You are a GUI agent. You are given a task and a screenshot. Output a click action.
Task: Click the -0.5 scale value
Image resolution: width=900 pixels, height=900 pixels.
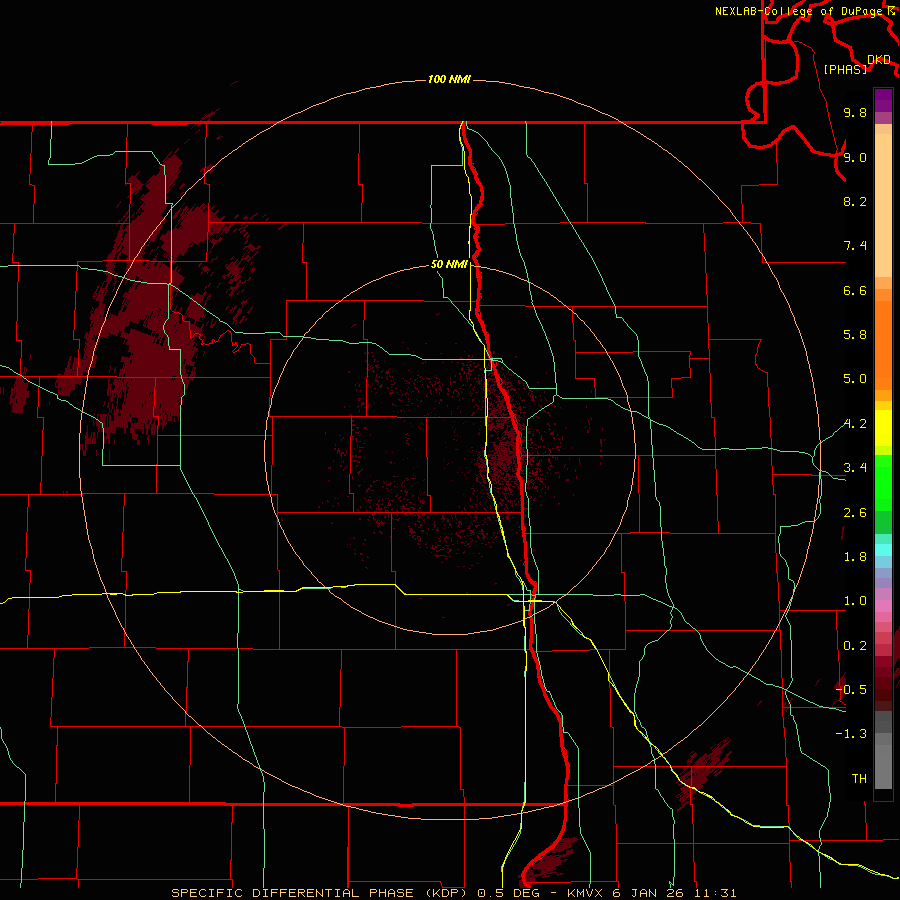pos(851,689)
